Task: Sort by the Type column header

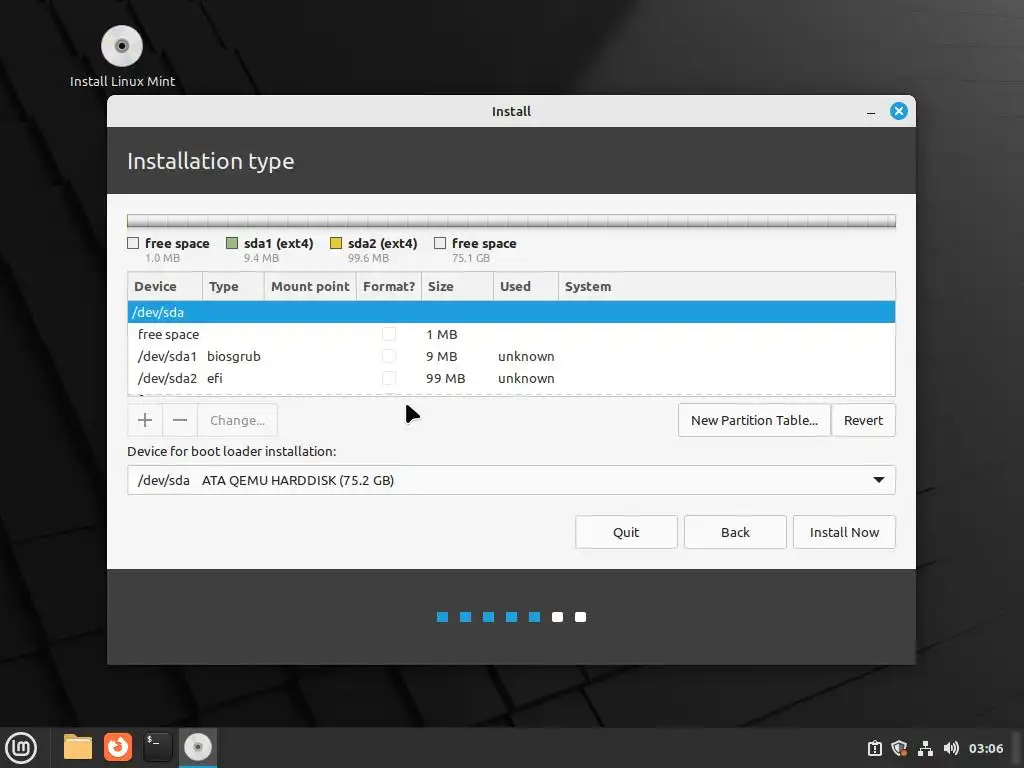Action: [233, 286]
